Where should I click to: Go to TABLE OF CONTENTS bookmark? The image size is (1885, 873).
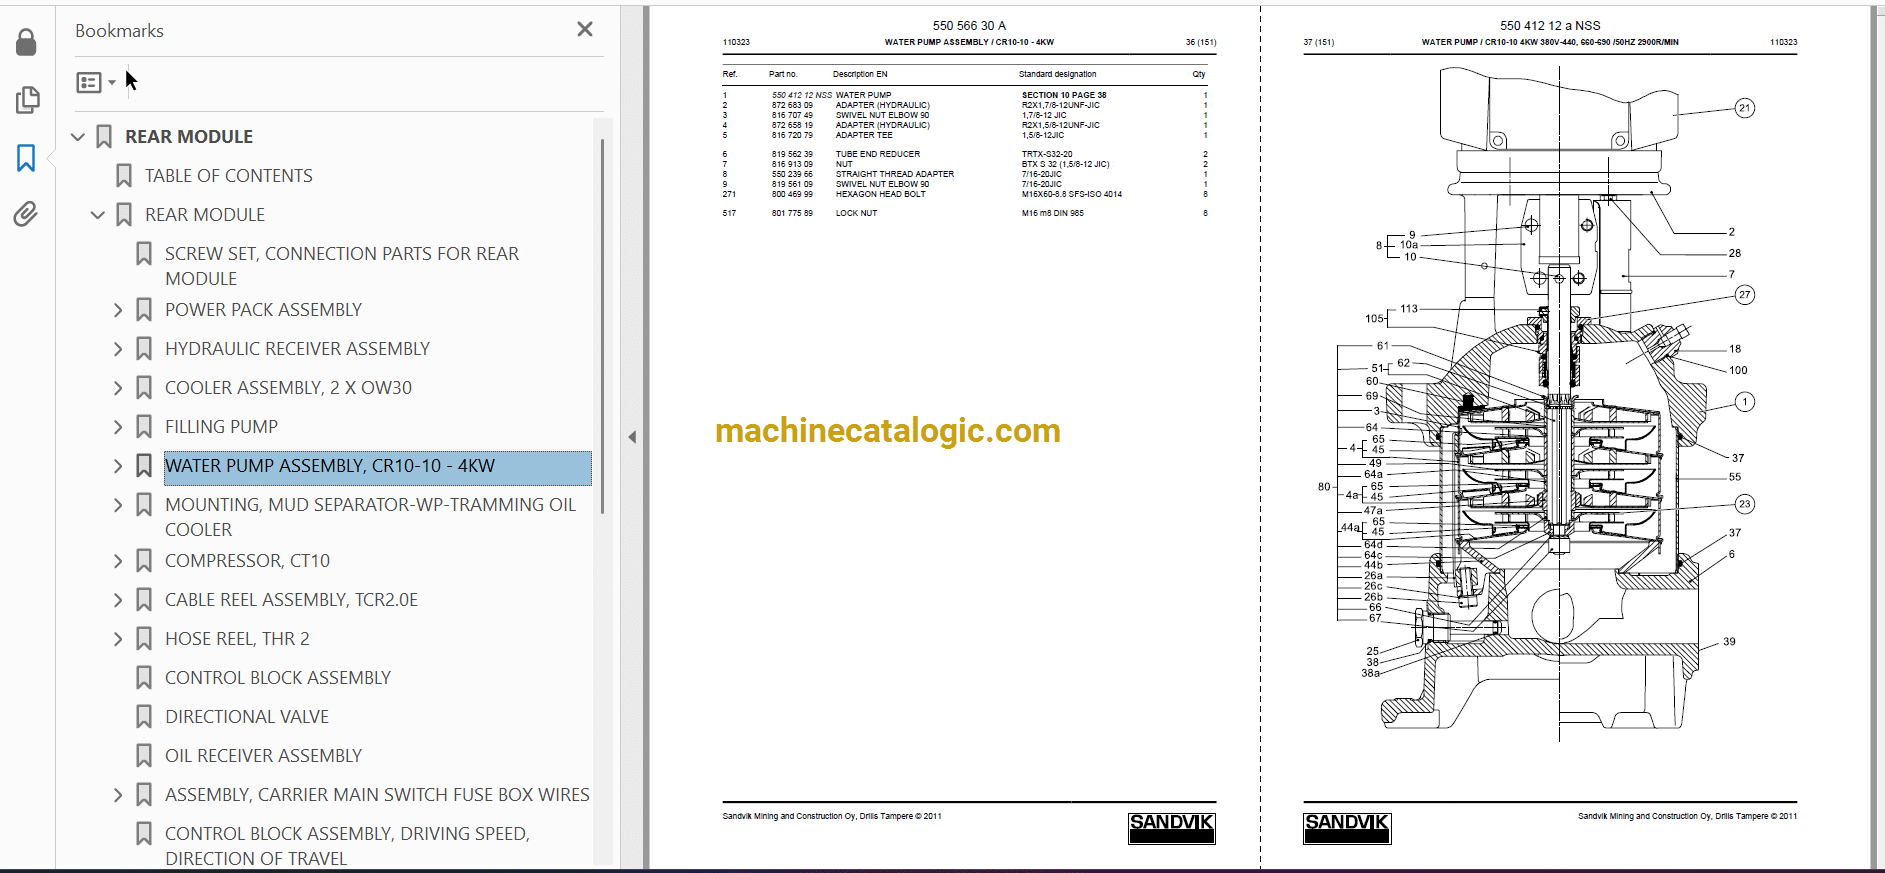point(229,176)
